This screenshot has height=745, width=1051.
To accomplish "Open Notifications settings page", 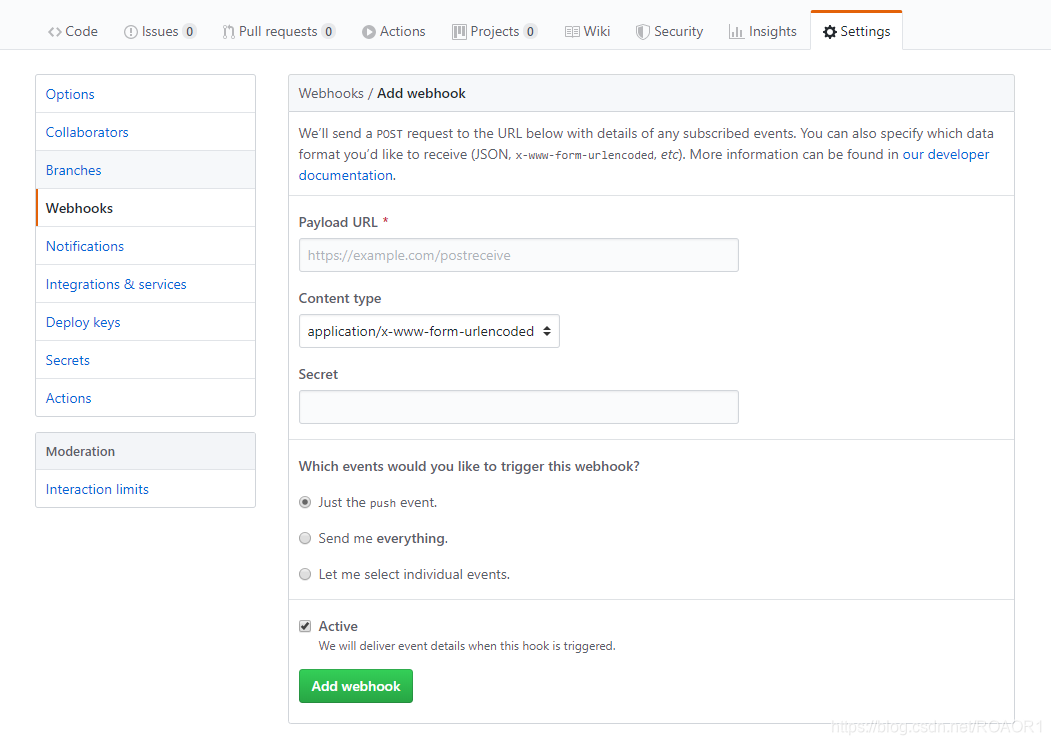I will (145, 246).
